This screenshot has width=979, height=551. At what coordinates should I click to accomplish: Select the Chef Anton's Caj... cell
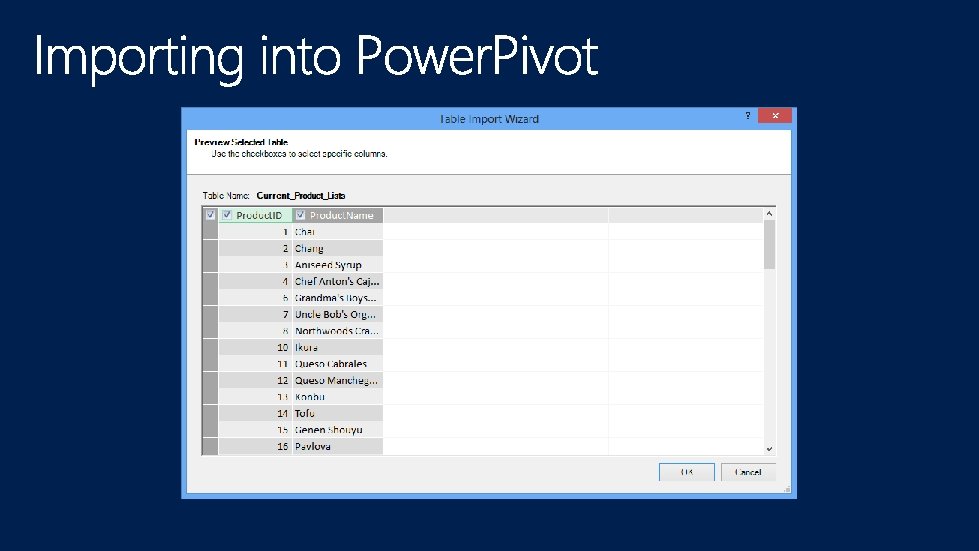[338, 281]
